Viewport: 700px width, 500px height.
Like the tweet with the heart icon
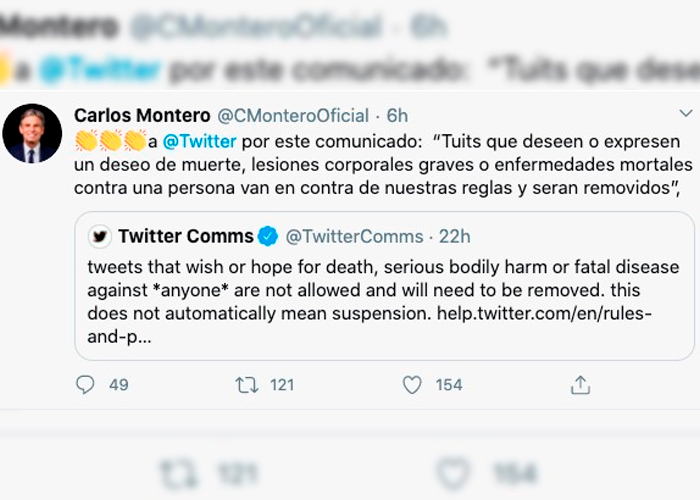pos(412,384)
